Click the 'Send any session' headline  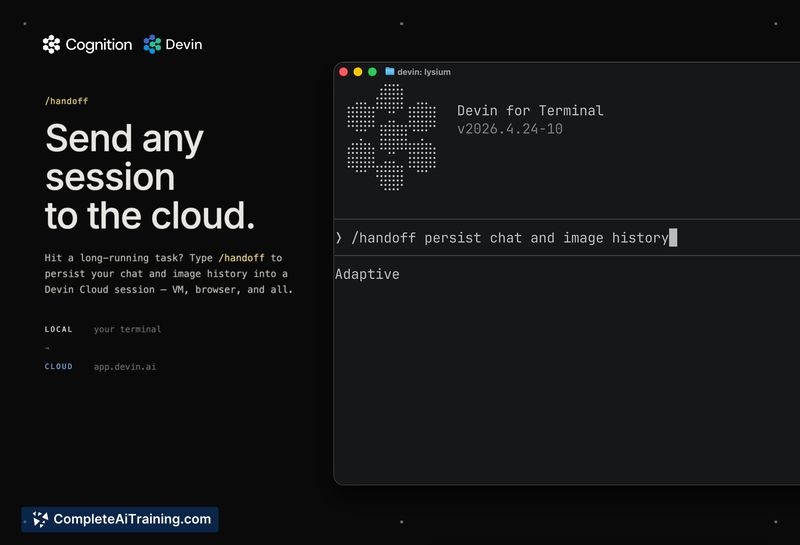point(124,158)
